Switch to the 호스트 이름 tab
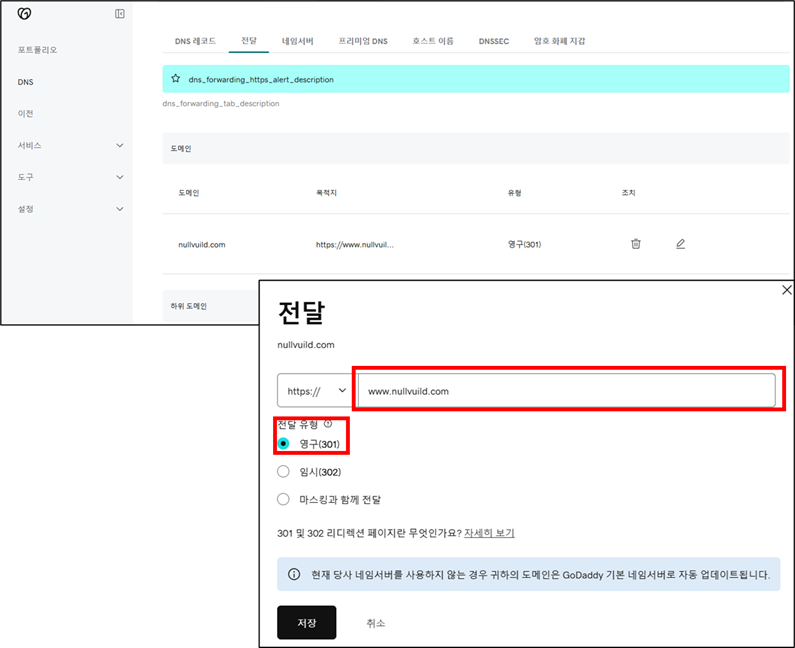Screen dimensions: 795x648 coord(433,41)
